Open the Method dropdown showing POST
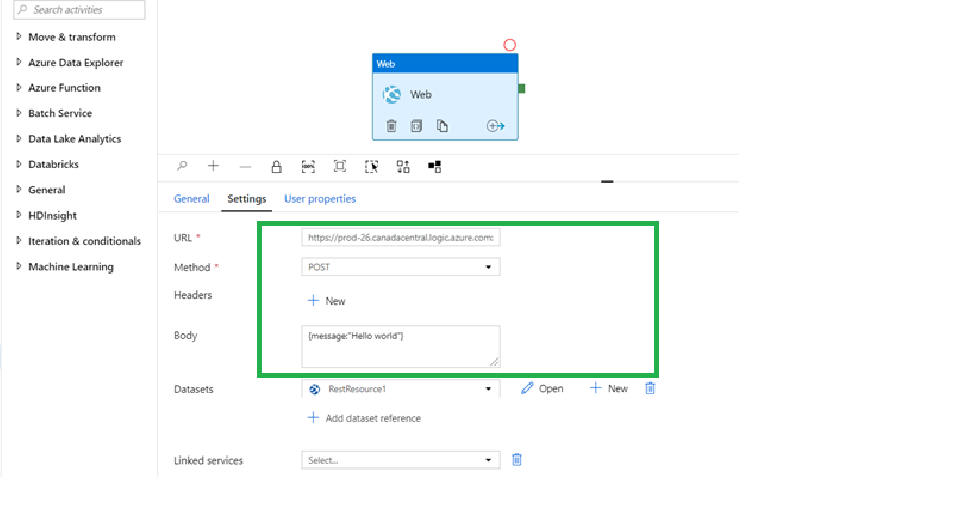Image resolution: width=966 pixels, height=515 pixels. click(400, 267)
